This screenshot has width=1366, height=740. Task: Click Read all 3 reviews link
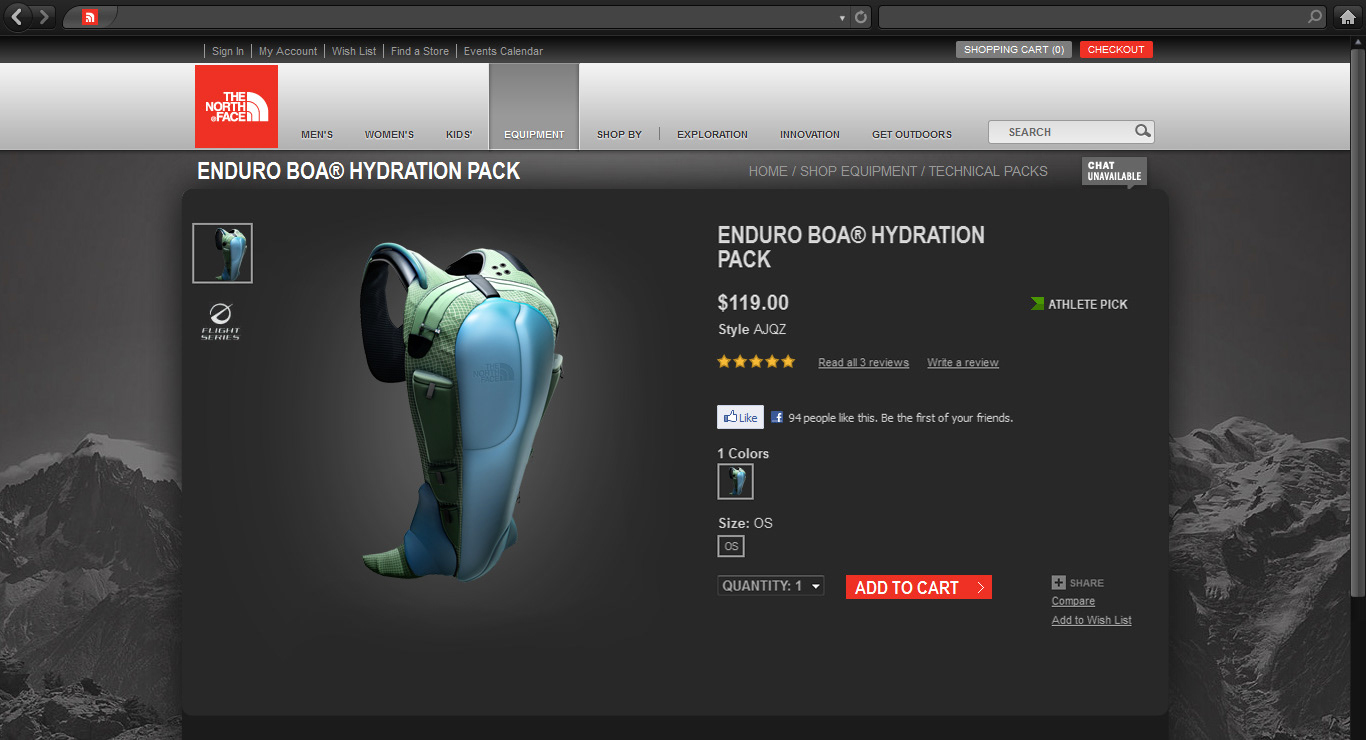tap(863, 362)
